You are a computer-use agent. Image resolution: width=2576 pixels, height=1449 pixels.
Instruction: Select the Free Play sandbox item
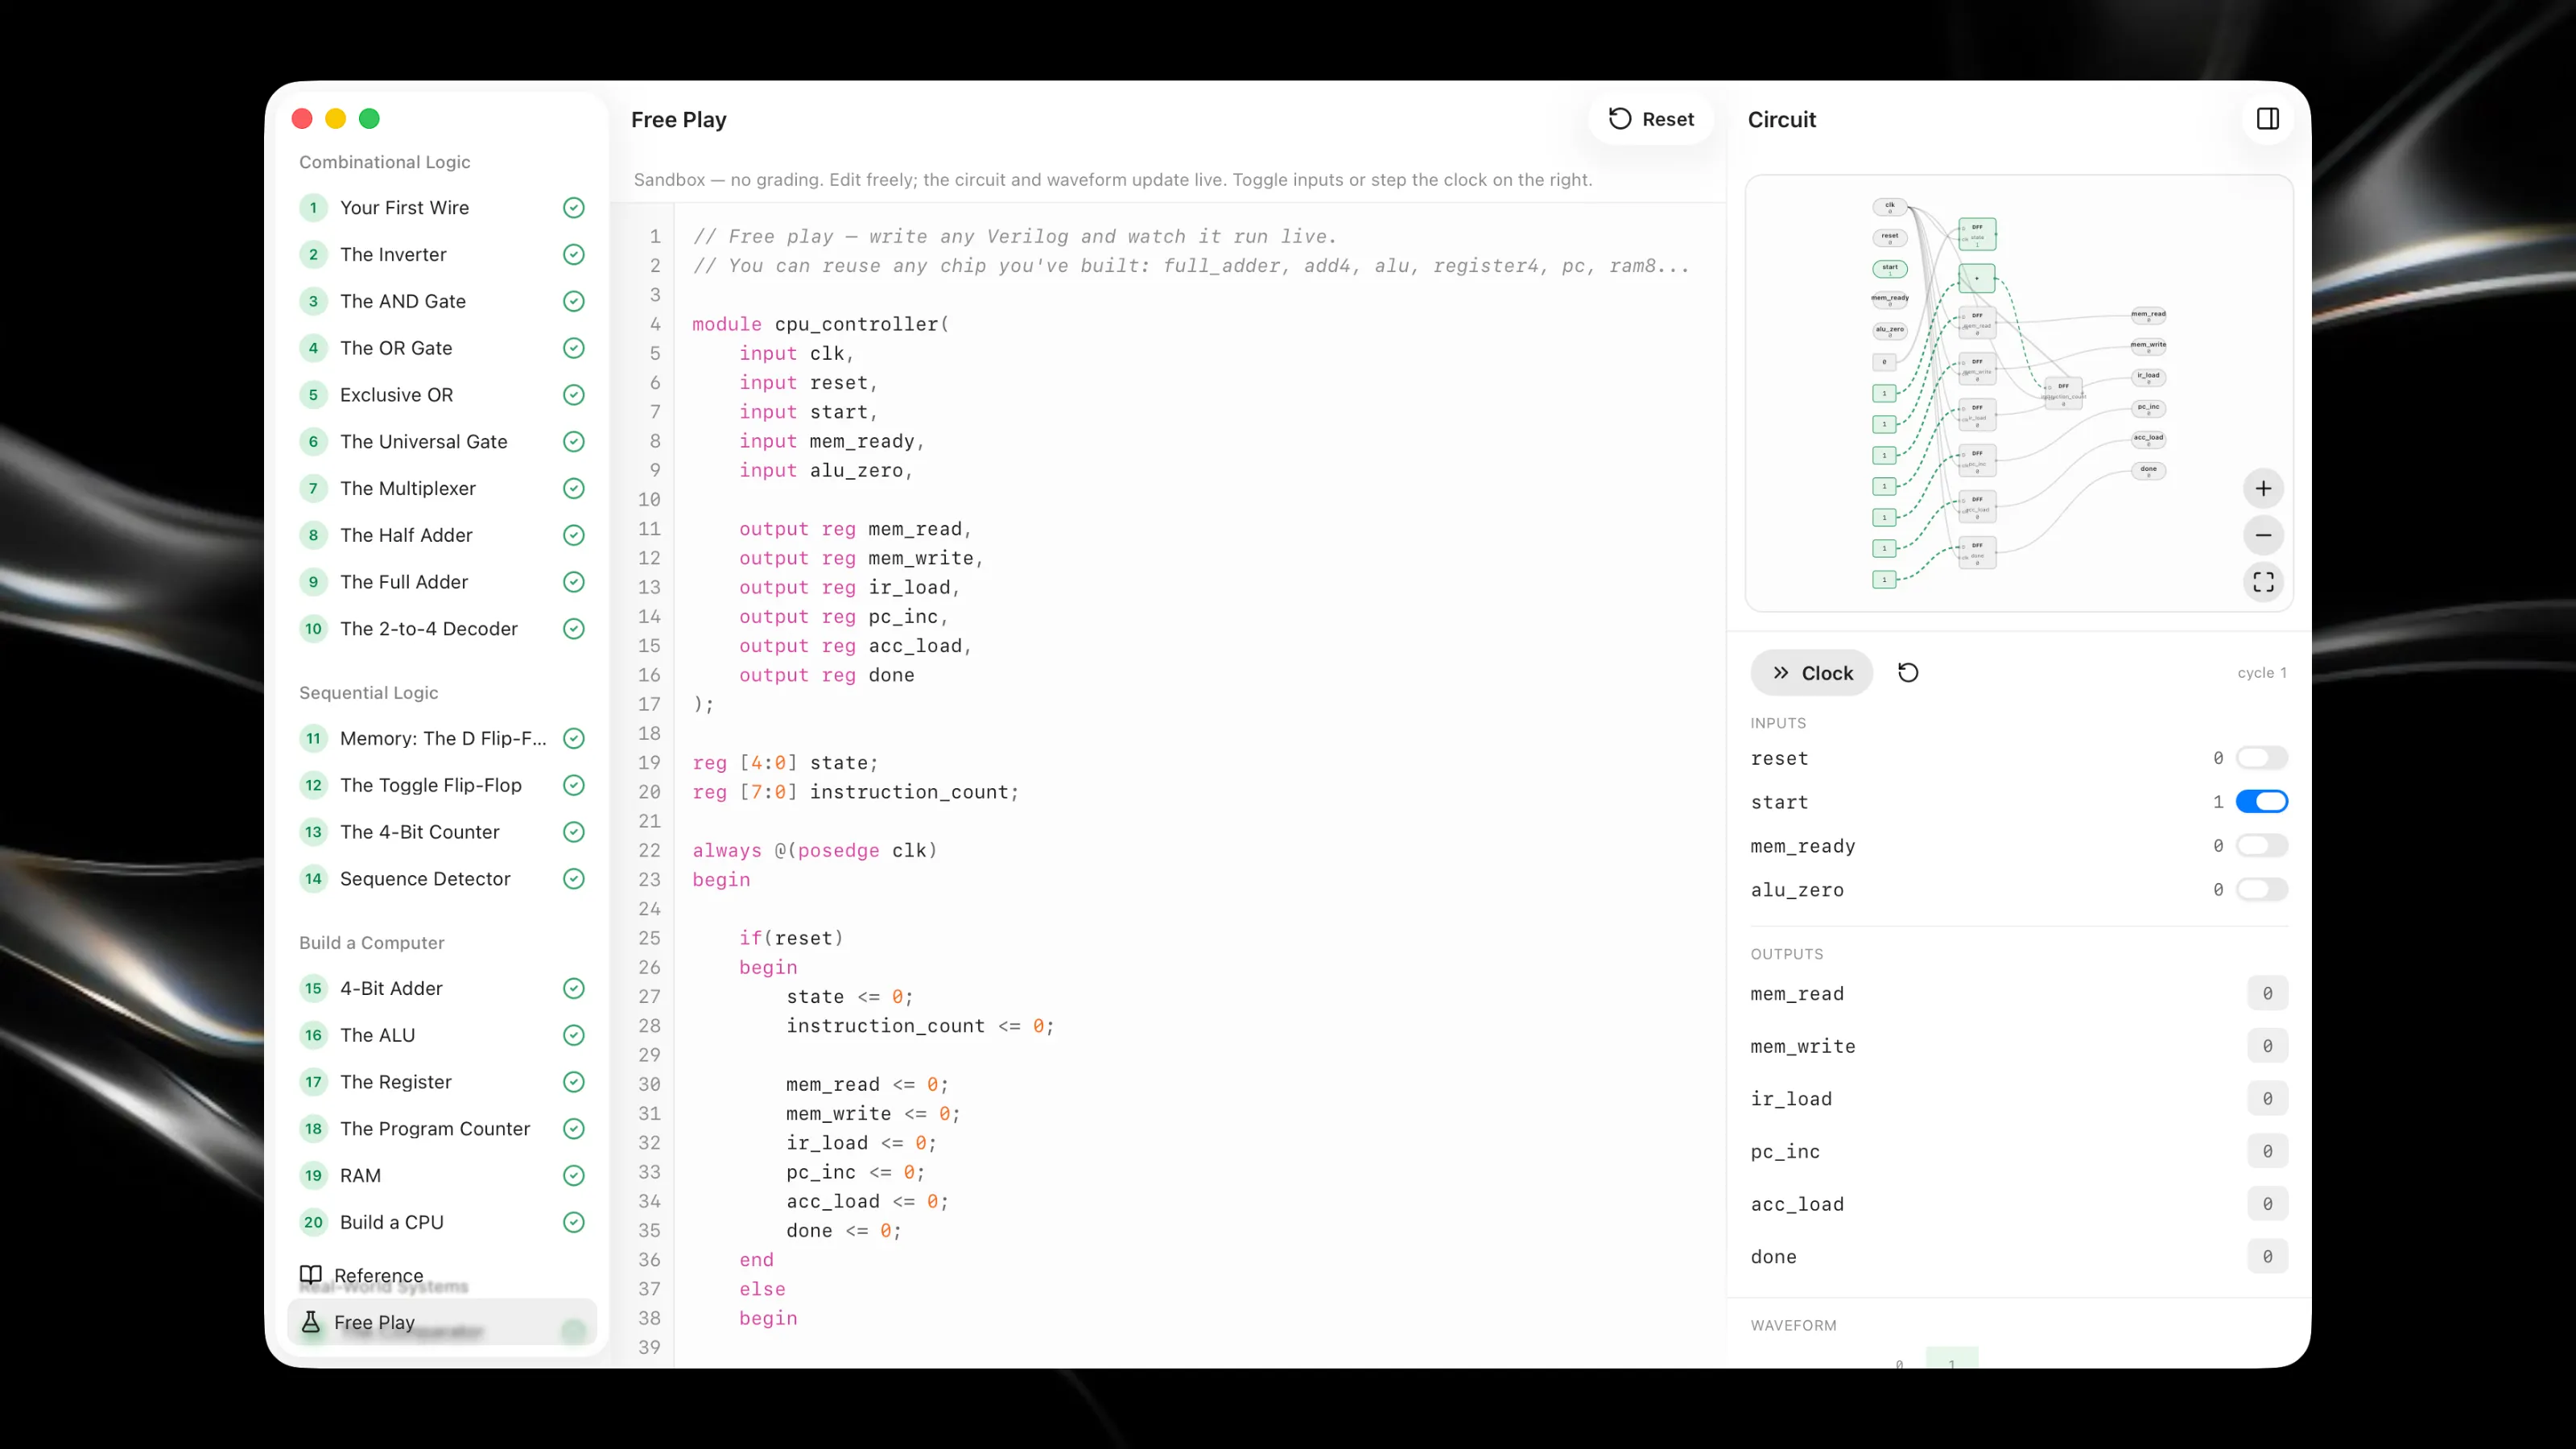pyautogui.click(x=441, y=1322)
